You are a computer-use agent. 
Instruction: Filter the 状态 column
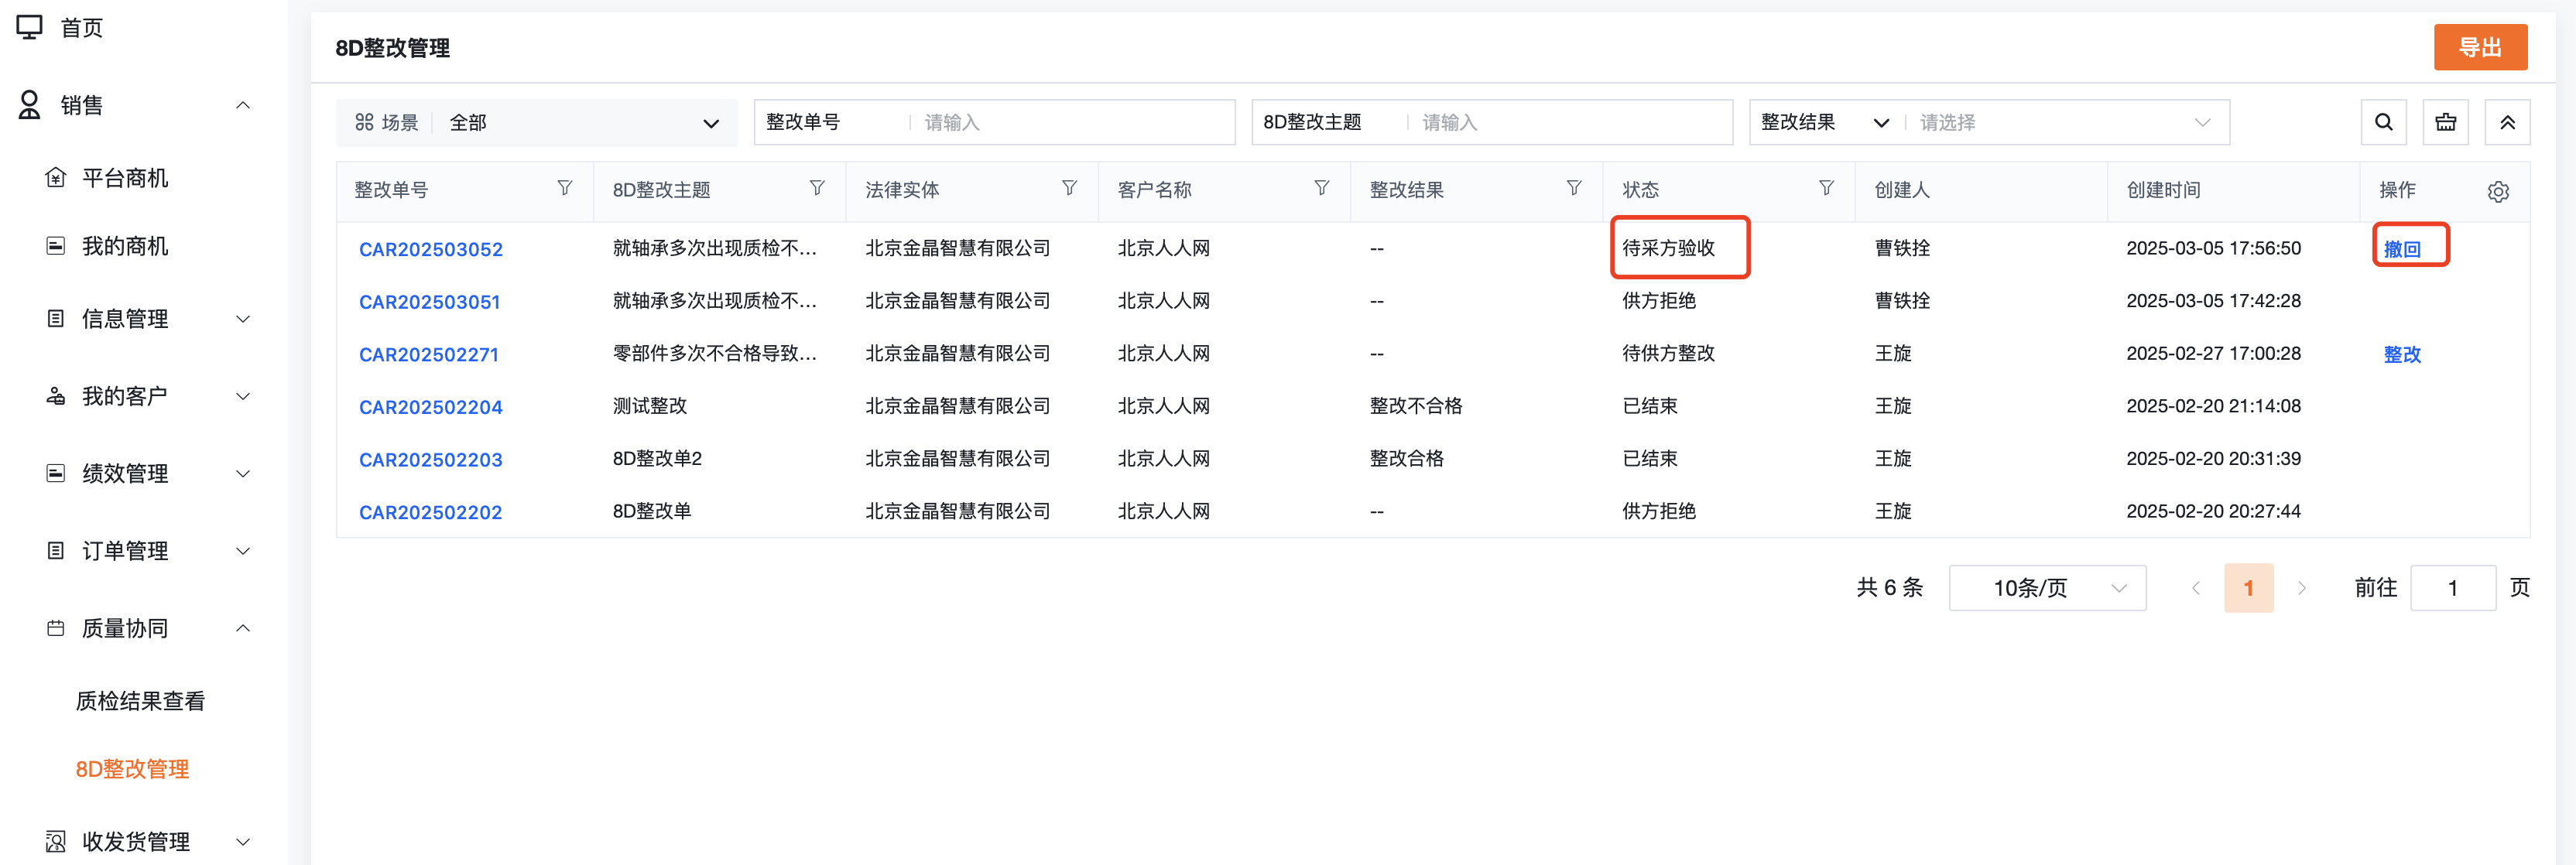click(x=1826, y=188)
